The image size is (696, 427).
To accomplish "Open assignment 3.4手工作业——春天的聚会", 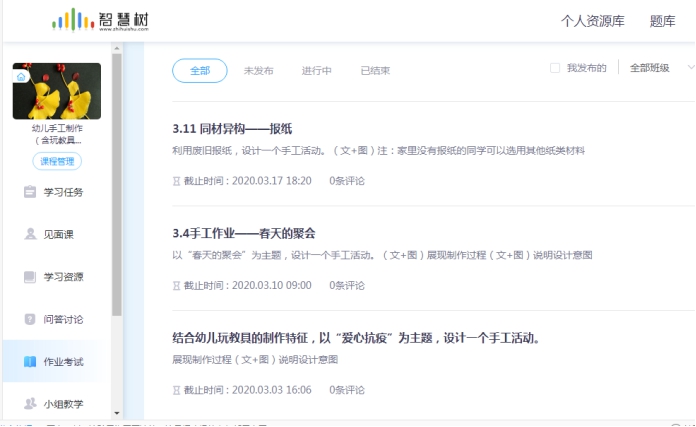I will [x=244, y=233].
